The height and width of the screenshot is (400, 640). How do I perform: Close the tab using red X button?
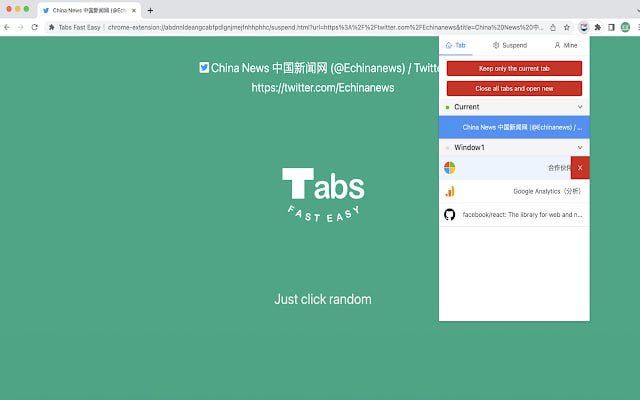(x=580, y=168)
